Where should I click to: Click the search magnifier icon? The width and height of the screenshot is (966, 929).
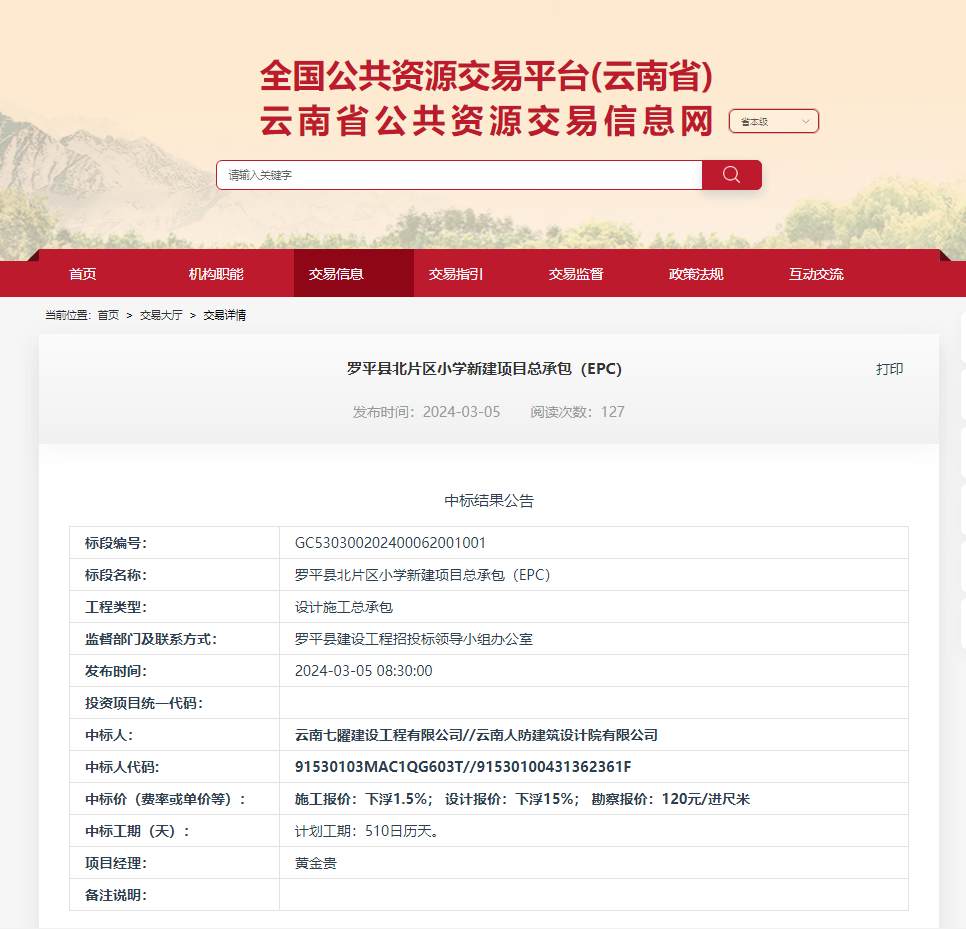(730, 174)
